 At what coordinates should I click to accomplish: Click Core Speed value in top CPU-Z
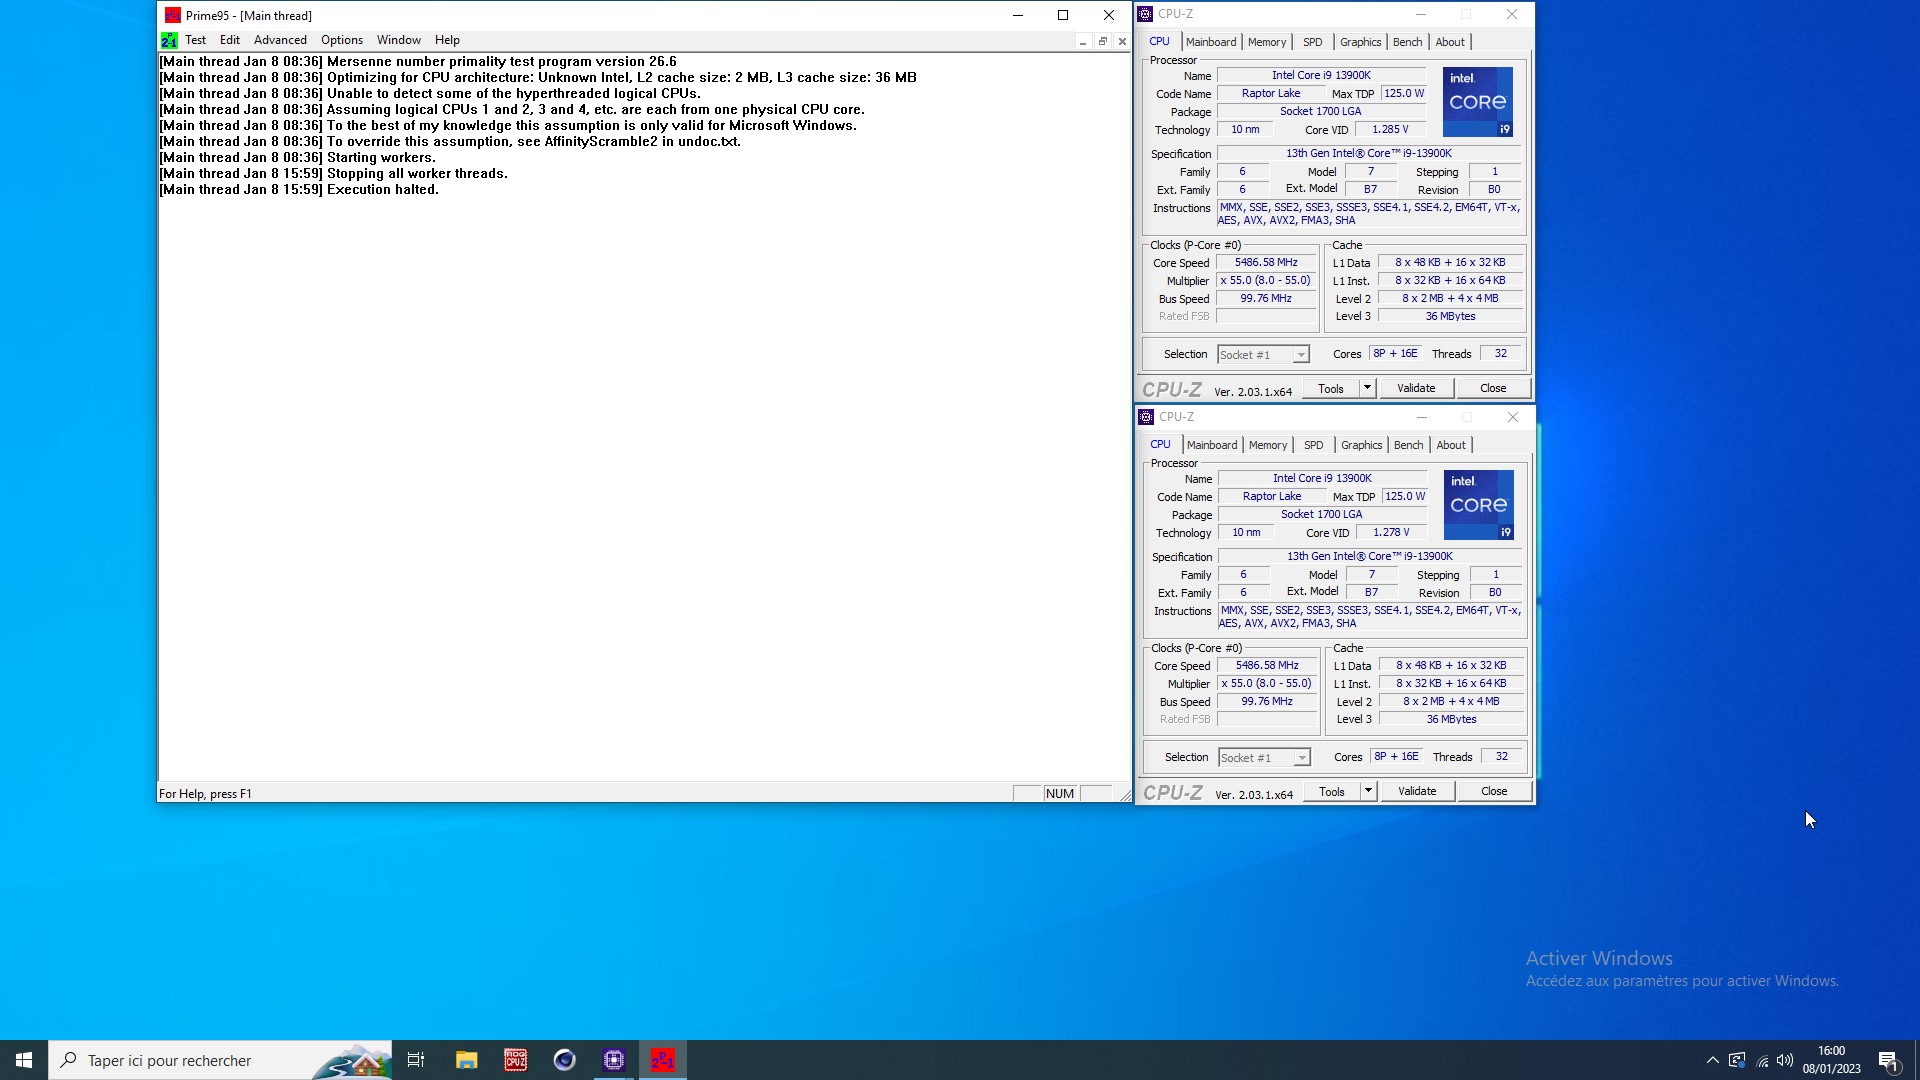pyautogui.click(x=1266, y=263)
